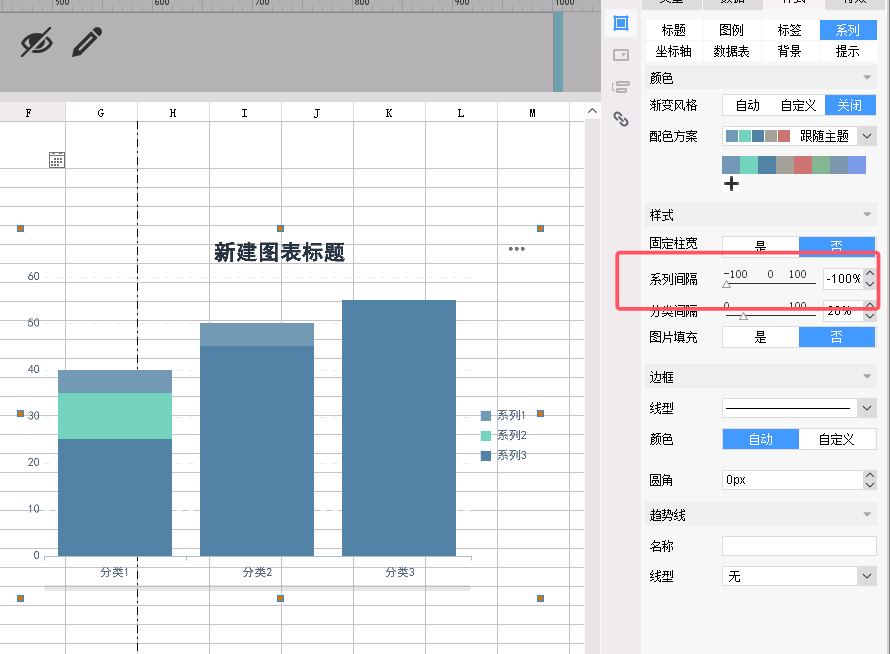Decrease the 系列间隔 value with down arrow
890x654 pixels.
click(x=870, y=284)
